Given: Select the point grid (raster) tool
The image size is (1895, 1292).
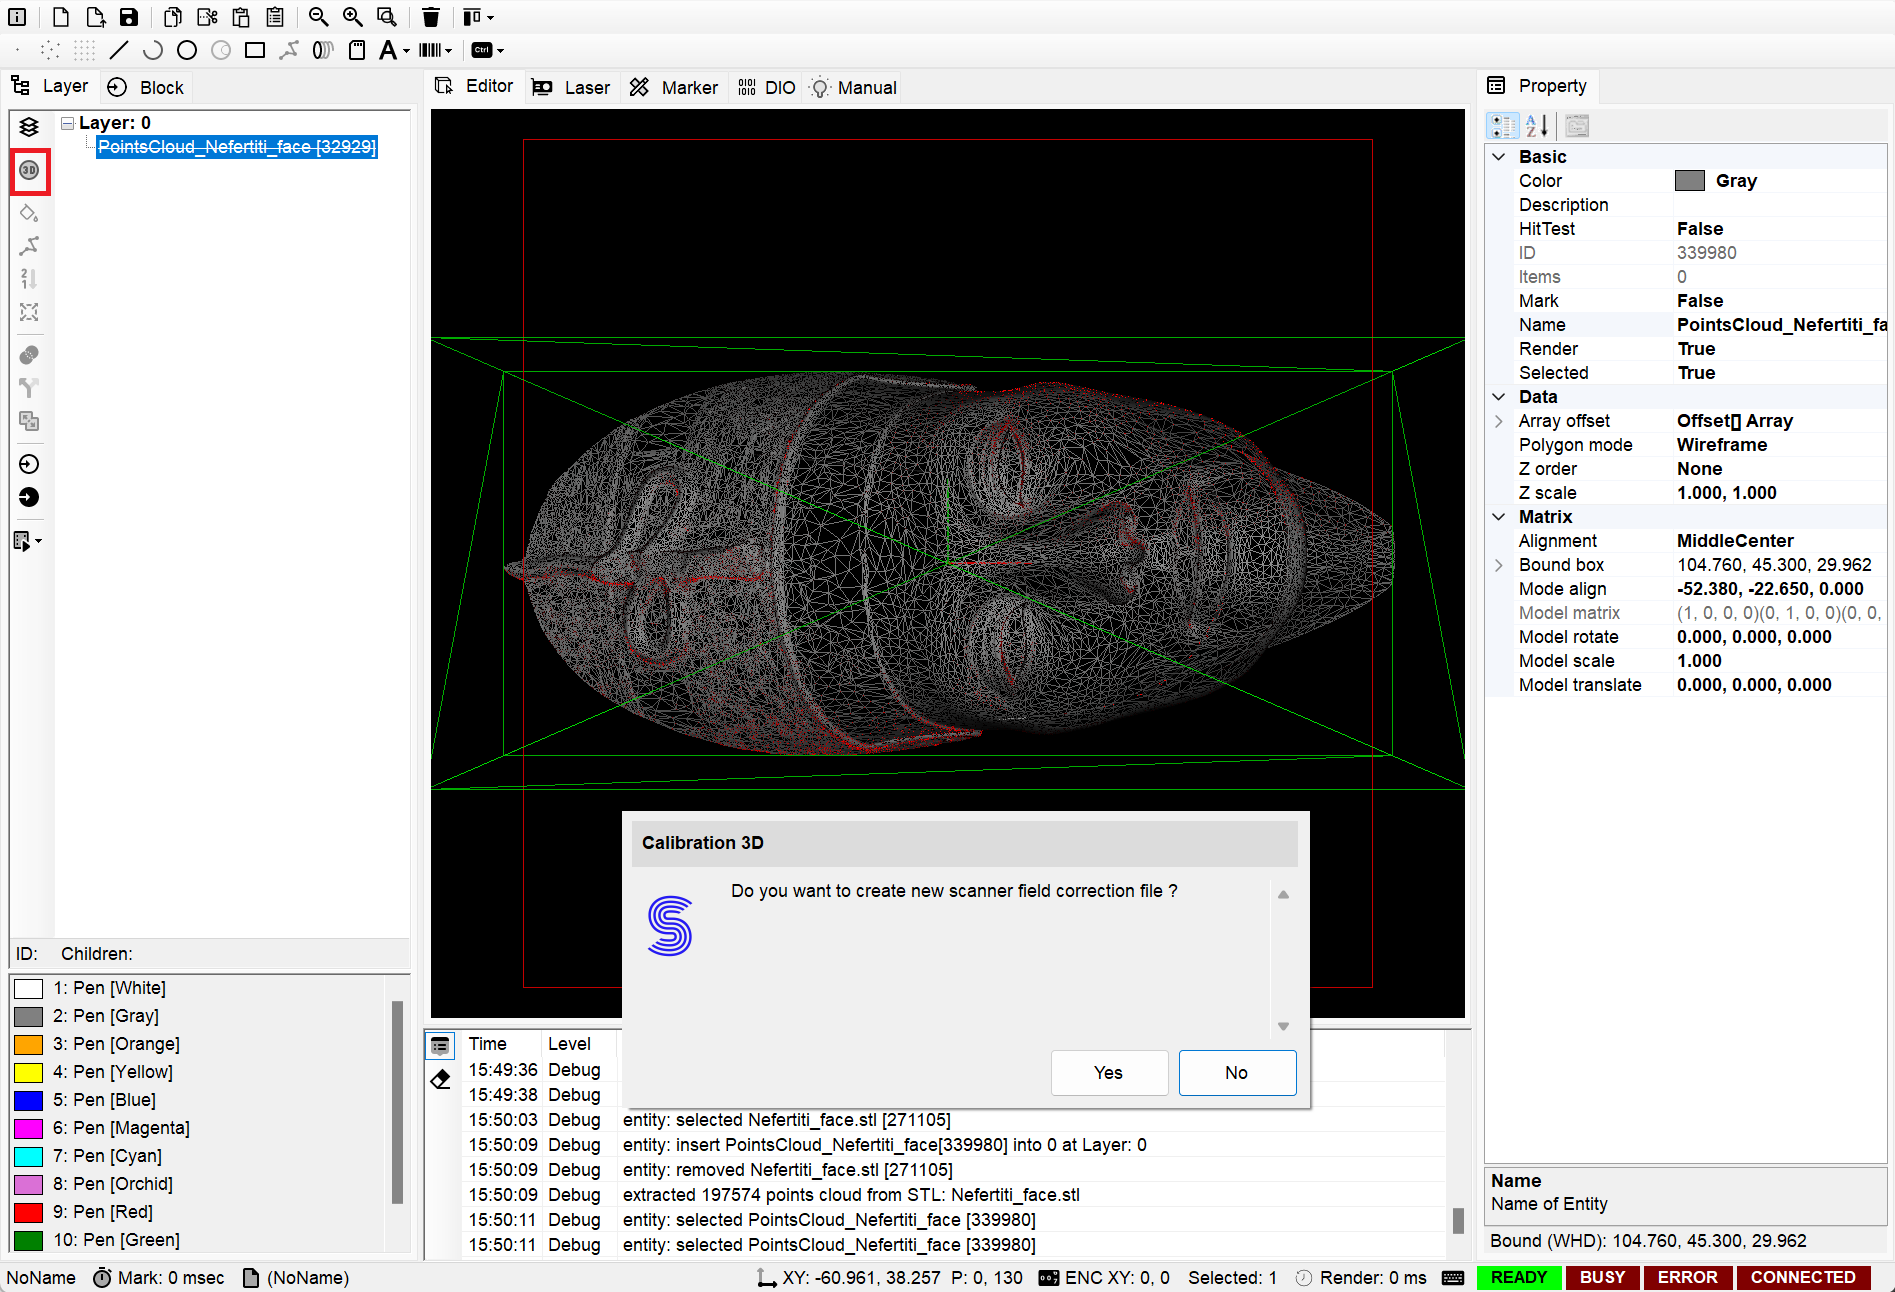Looking at the screenshot, I should pos(84,50).
